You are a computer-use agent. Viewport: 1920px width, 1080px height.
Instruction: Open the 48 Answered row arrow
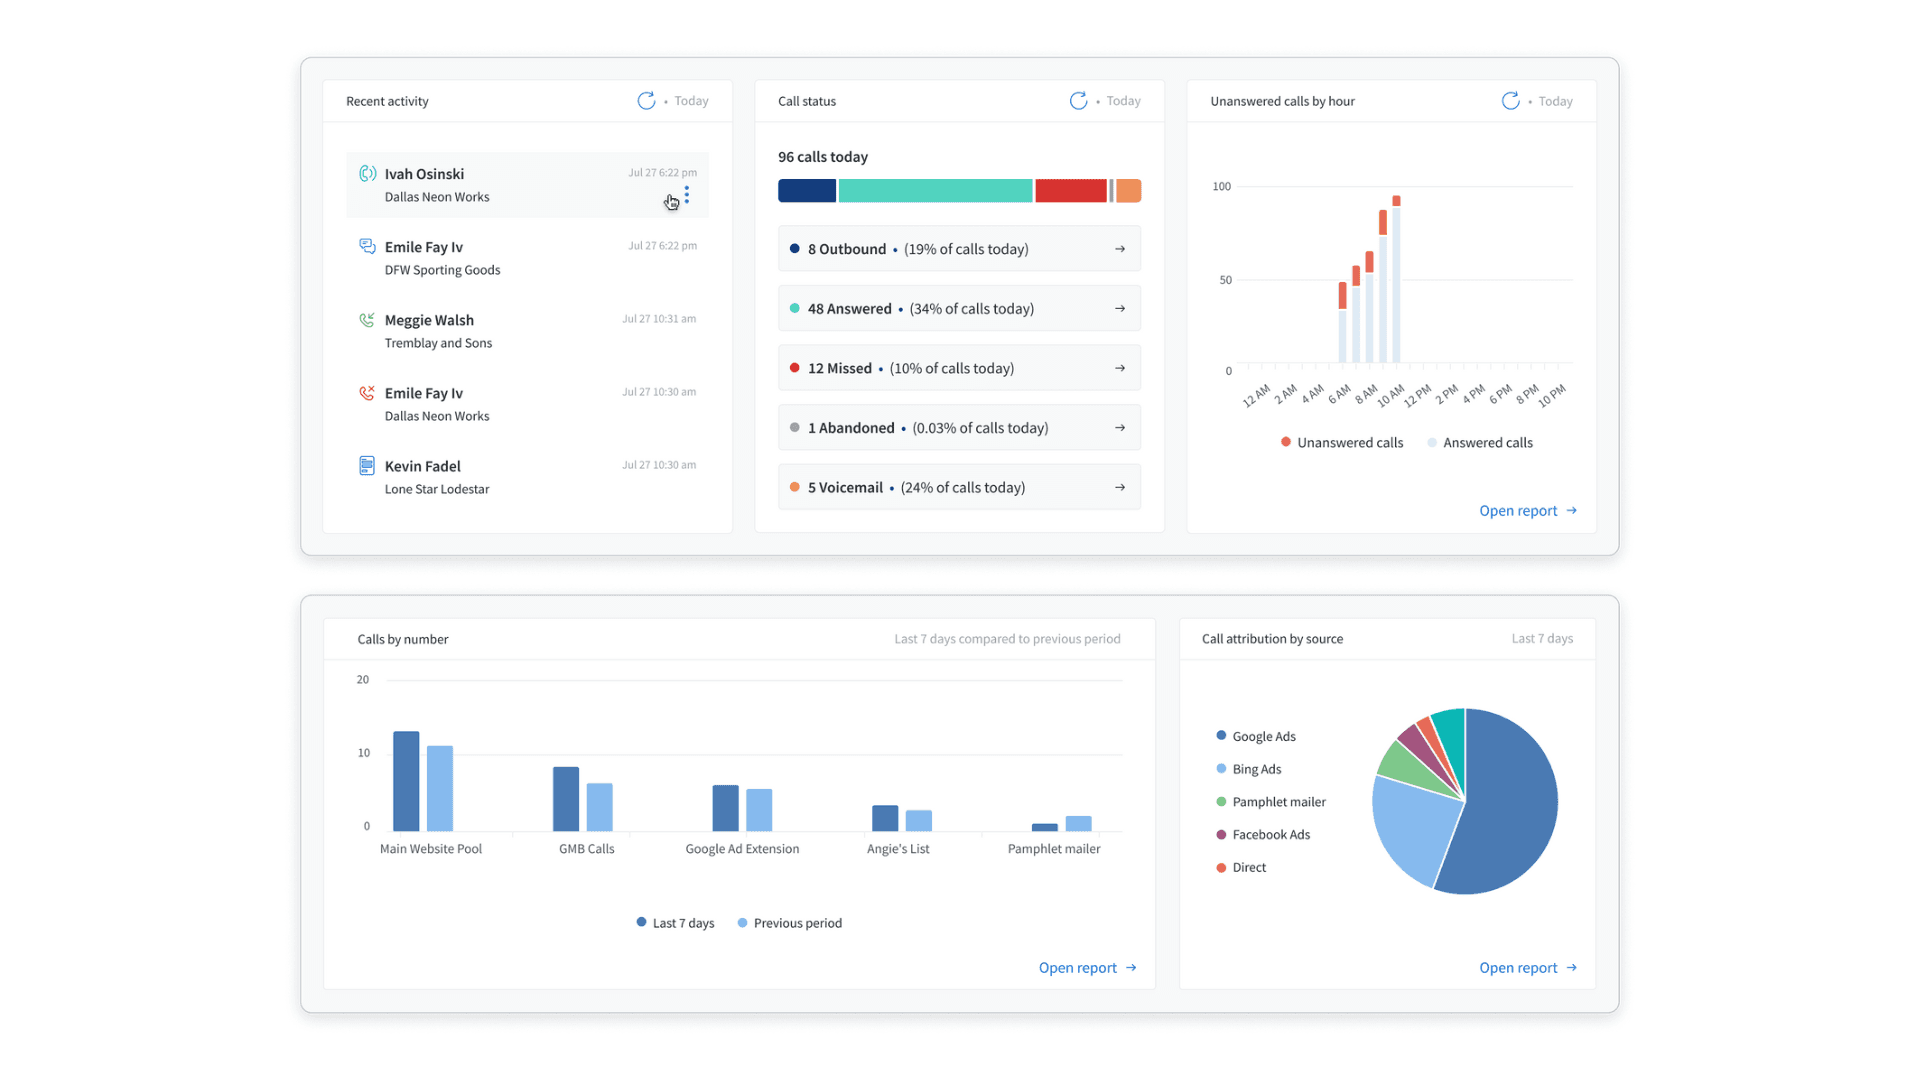click(1120, 309)
